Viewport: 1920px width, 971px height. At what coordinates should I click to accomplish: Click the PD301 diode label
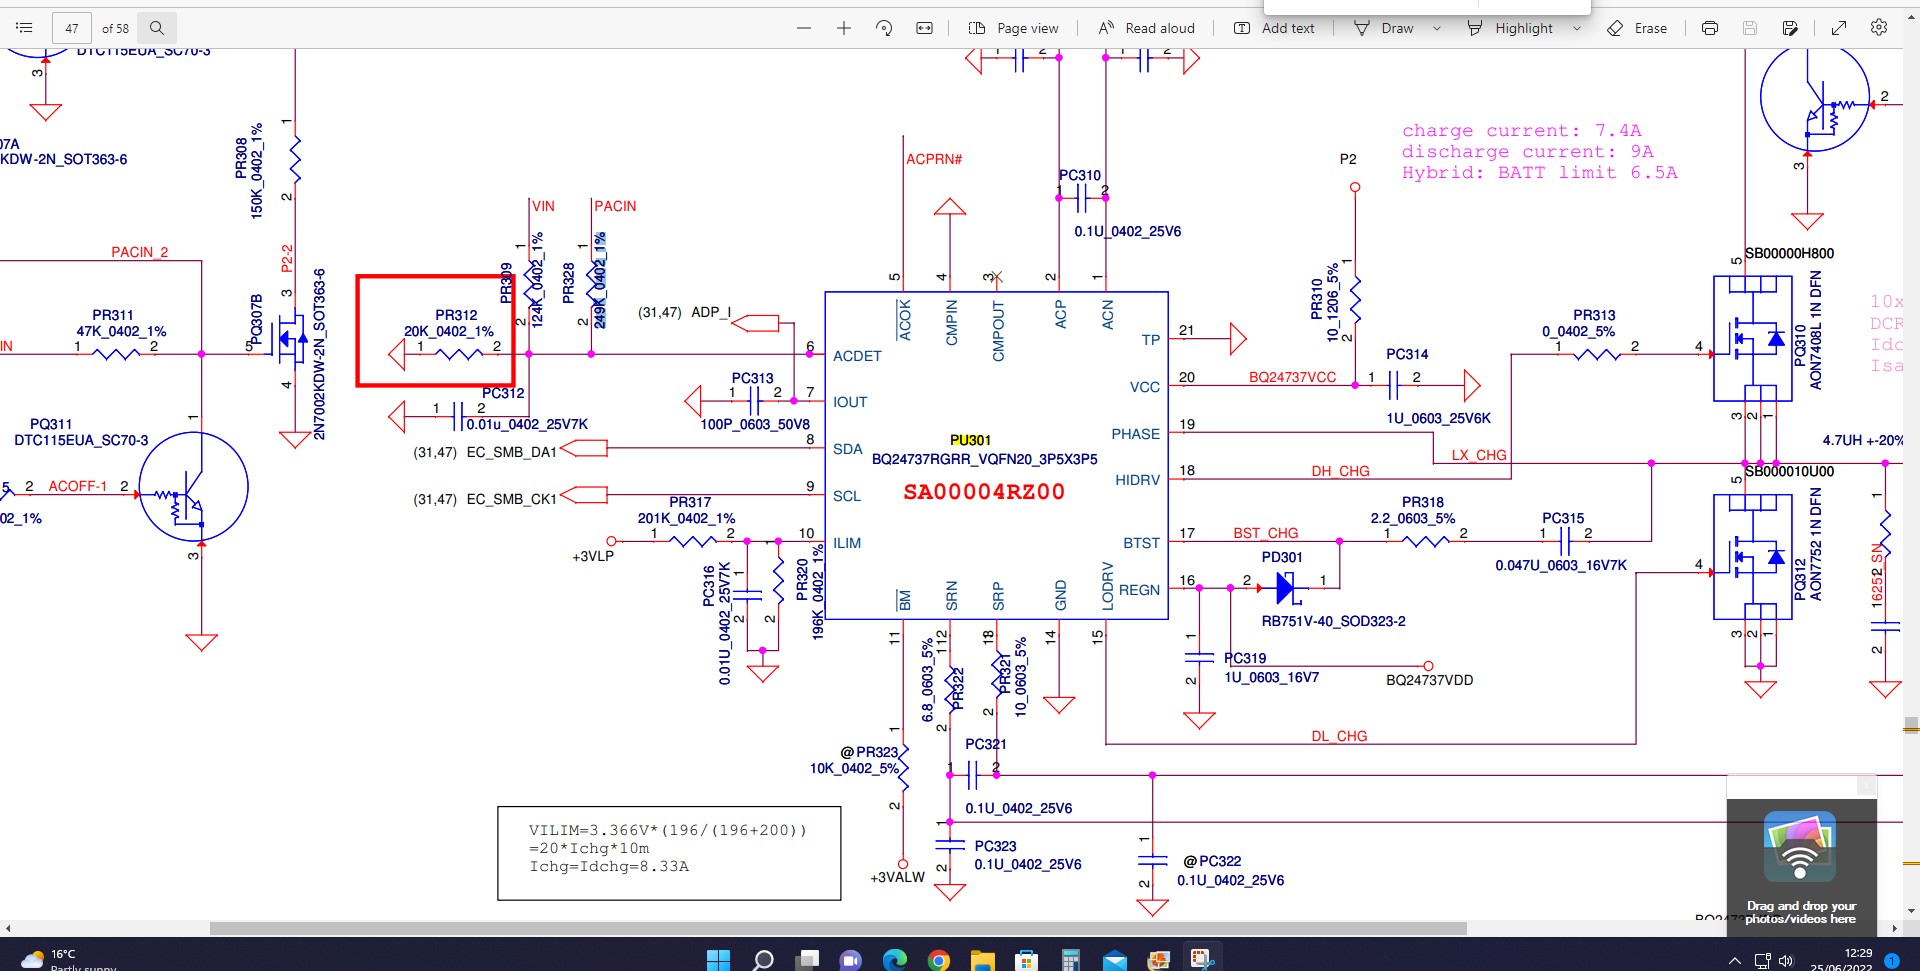1281,557
